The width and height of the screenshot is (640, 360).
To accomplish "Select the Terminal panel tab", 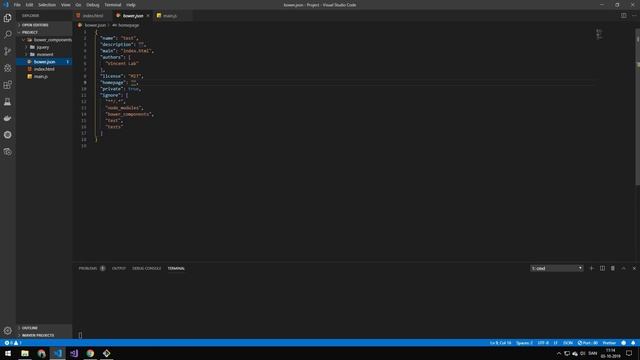I will click(x=176, y=268).
